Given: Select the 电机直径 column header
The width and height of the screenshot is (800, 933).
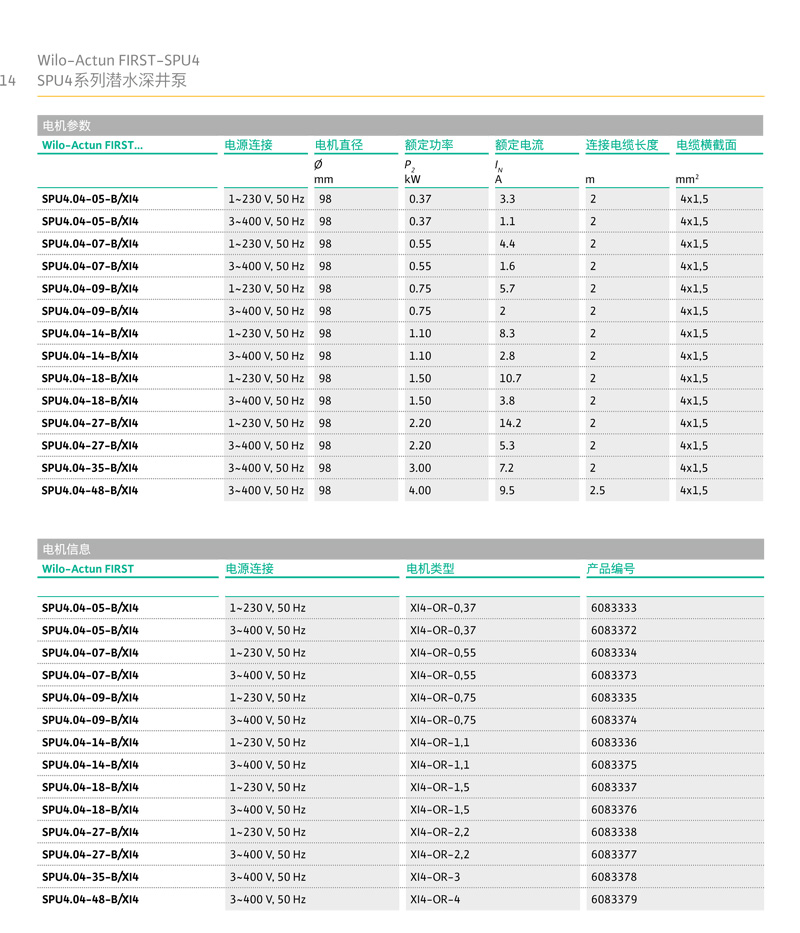Looking at the screenshot, I should tap(339, 145).
